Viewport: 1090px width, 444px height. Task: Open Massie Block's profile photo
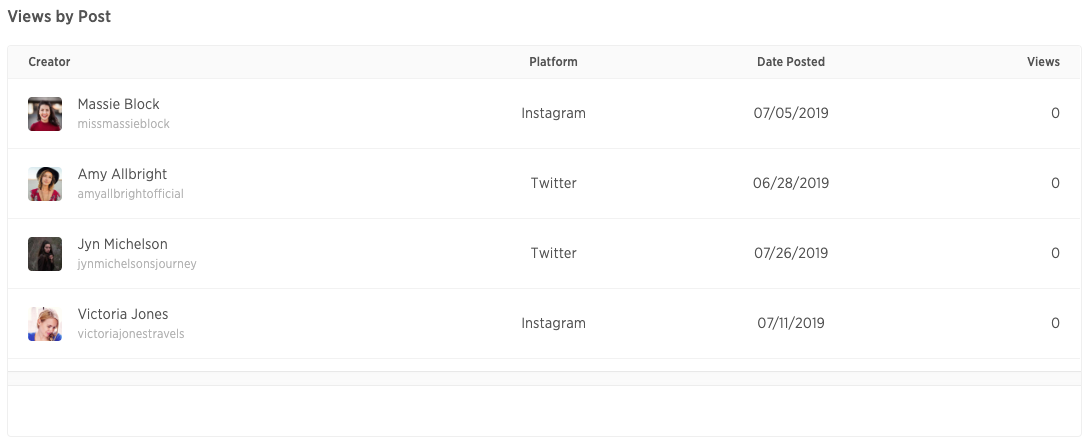pyautogui.click(x=45, y=114)
